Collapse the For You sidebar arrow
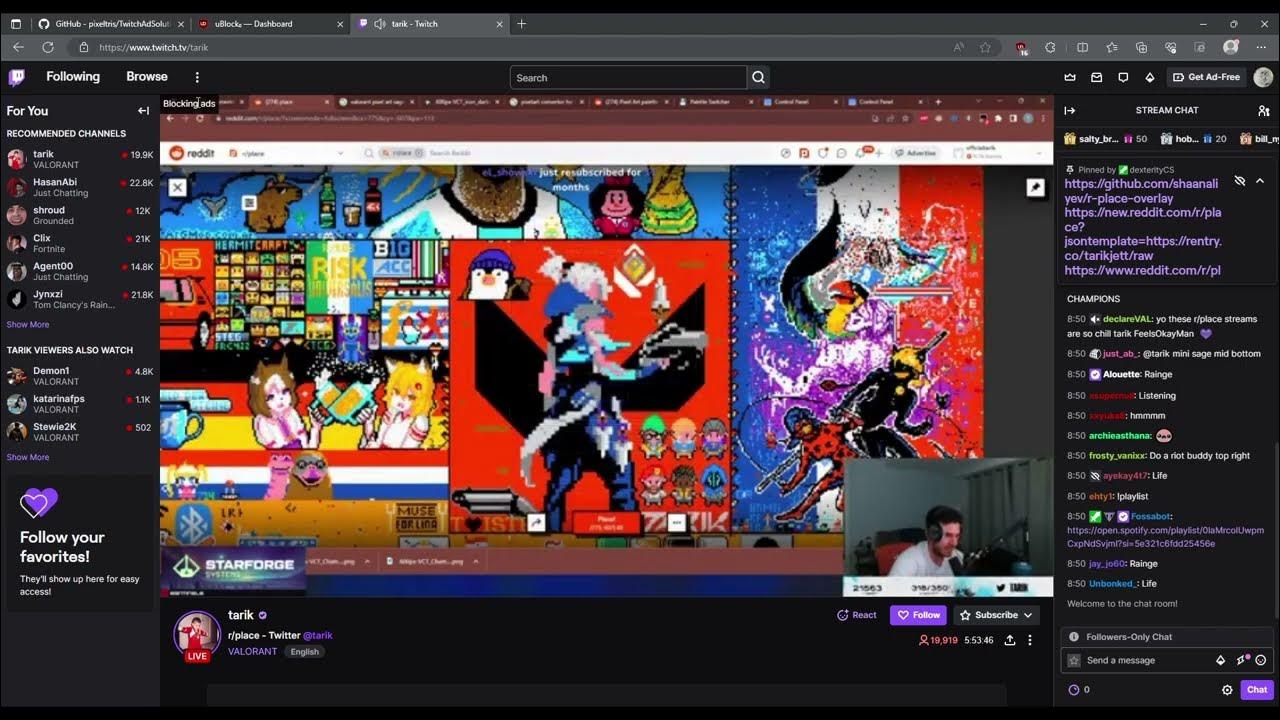This screenshot has height=720, width=1280. [x=143, y=111]
